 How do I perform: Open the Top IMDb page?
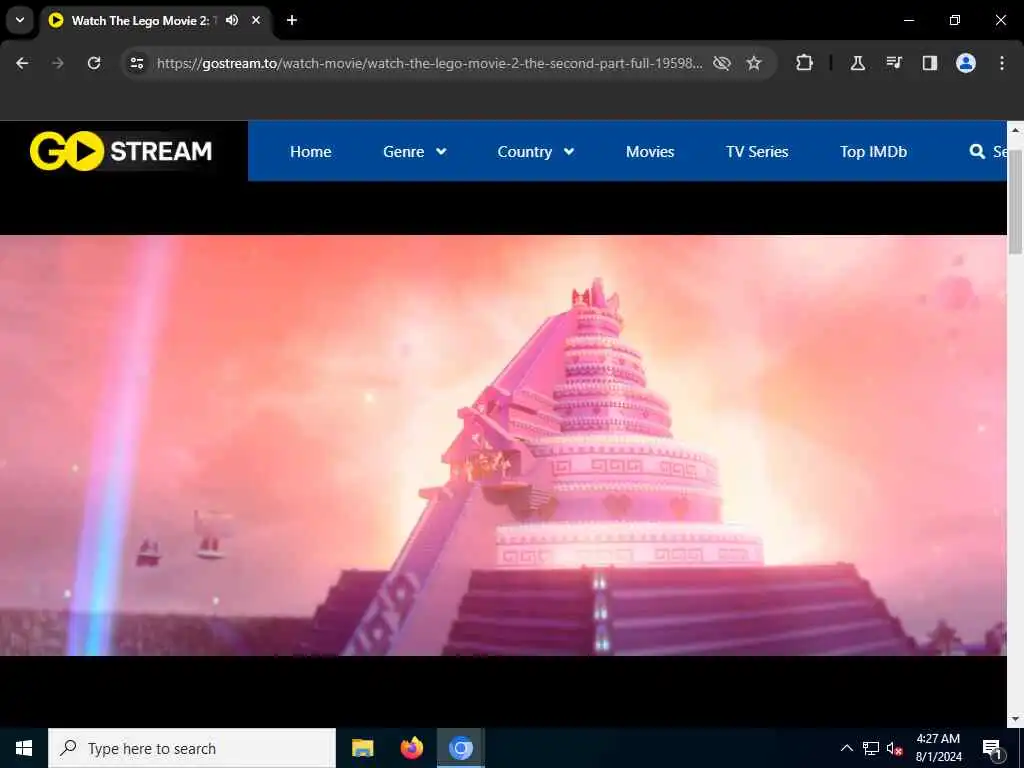pos(873,152)
